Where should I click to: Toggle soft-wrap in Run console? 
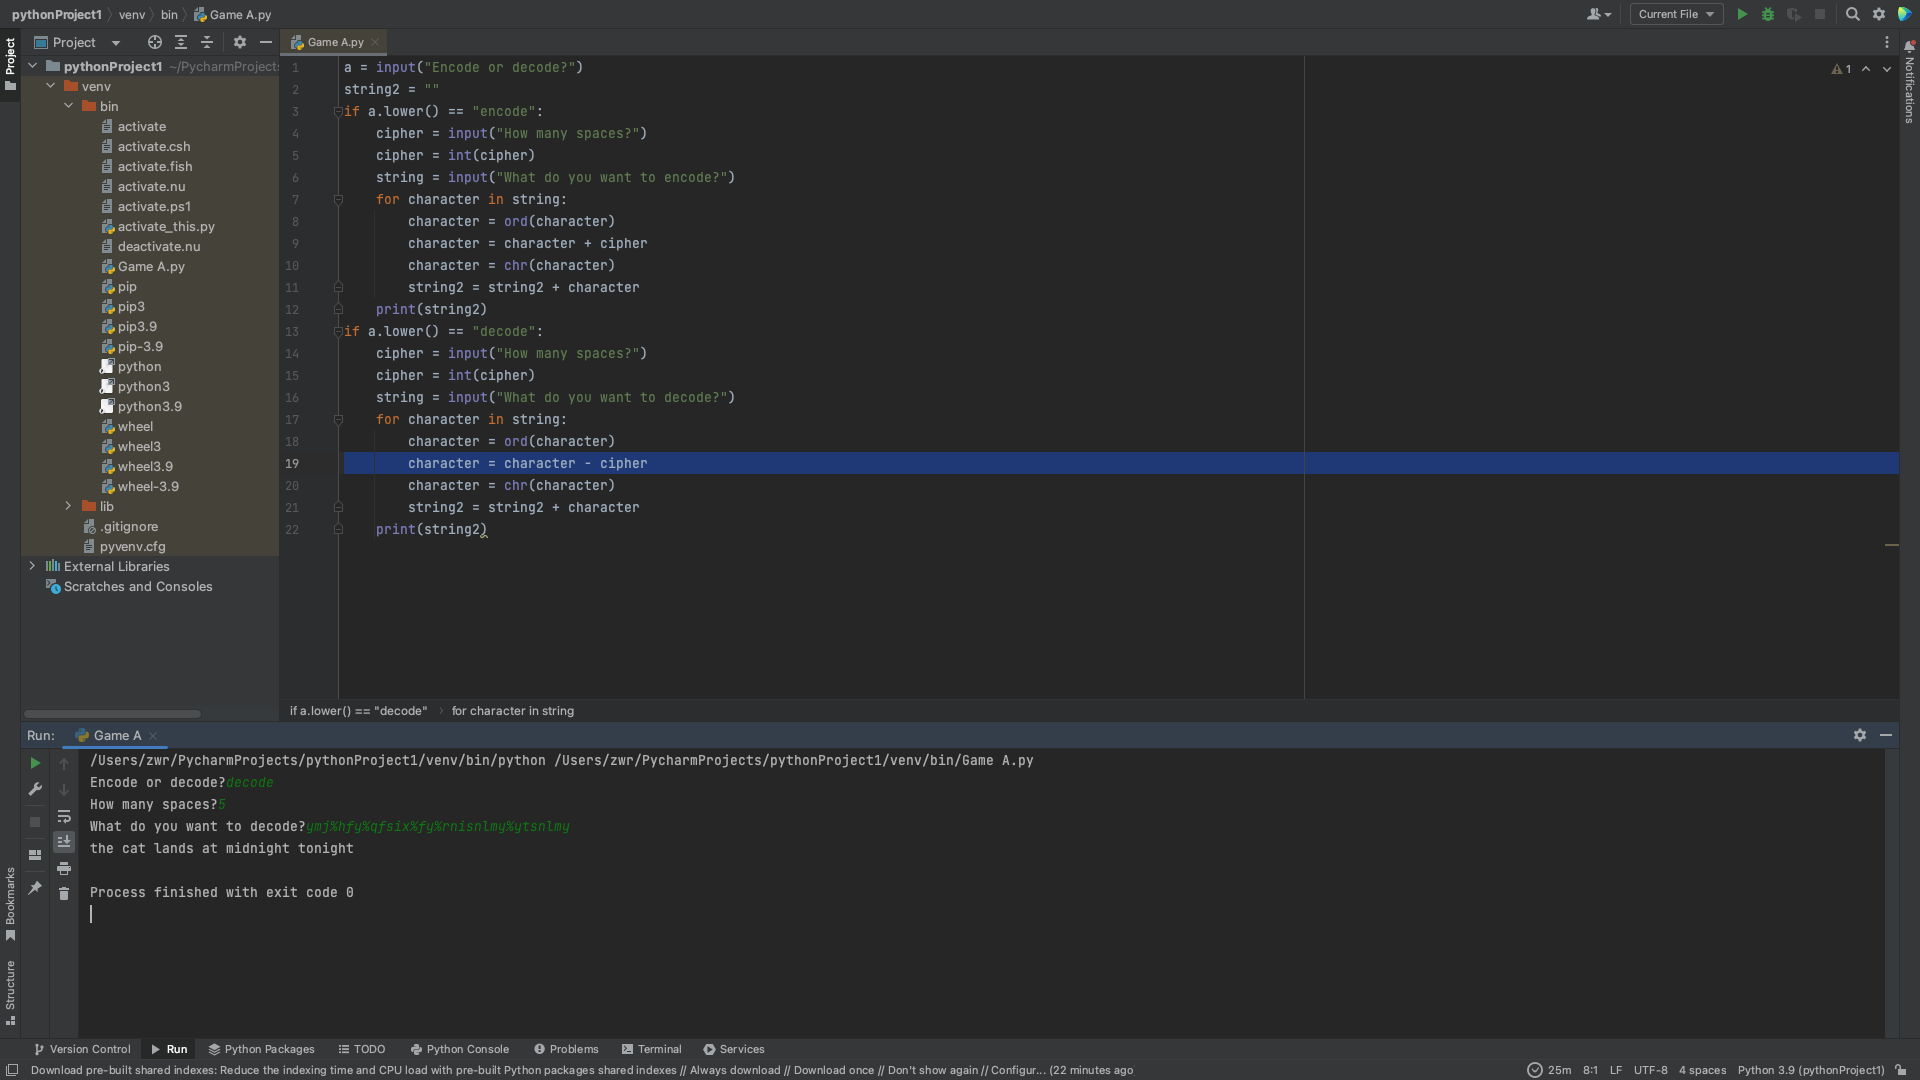[x=64, y=816]
